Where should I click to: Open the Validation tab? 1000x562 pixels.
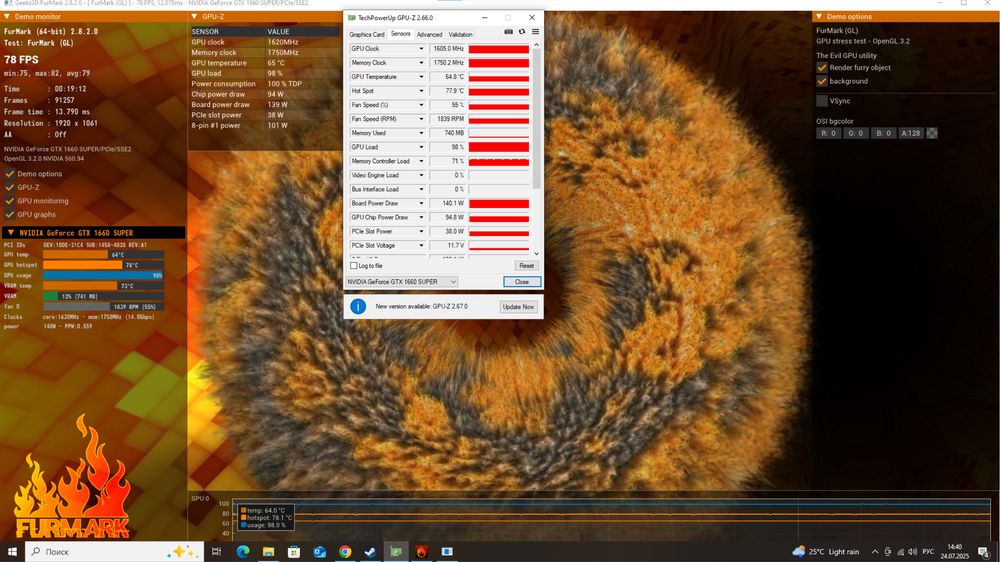(x=460, y=34)
